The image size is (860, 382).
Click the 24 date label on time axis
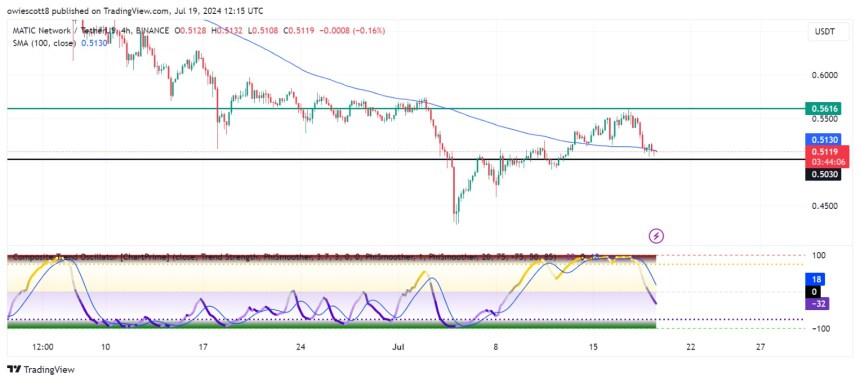(x=300, y=347)
